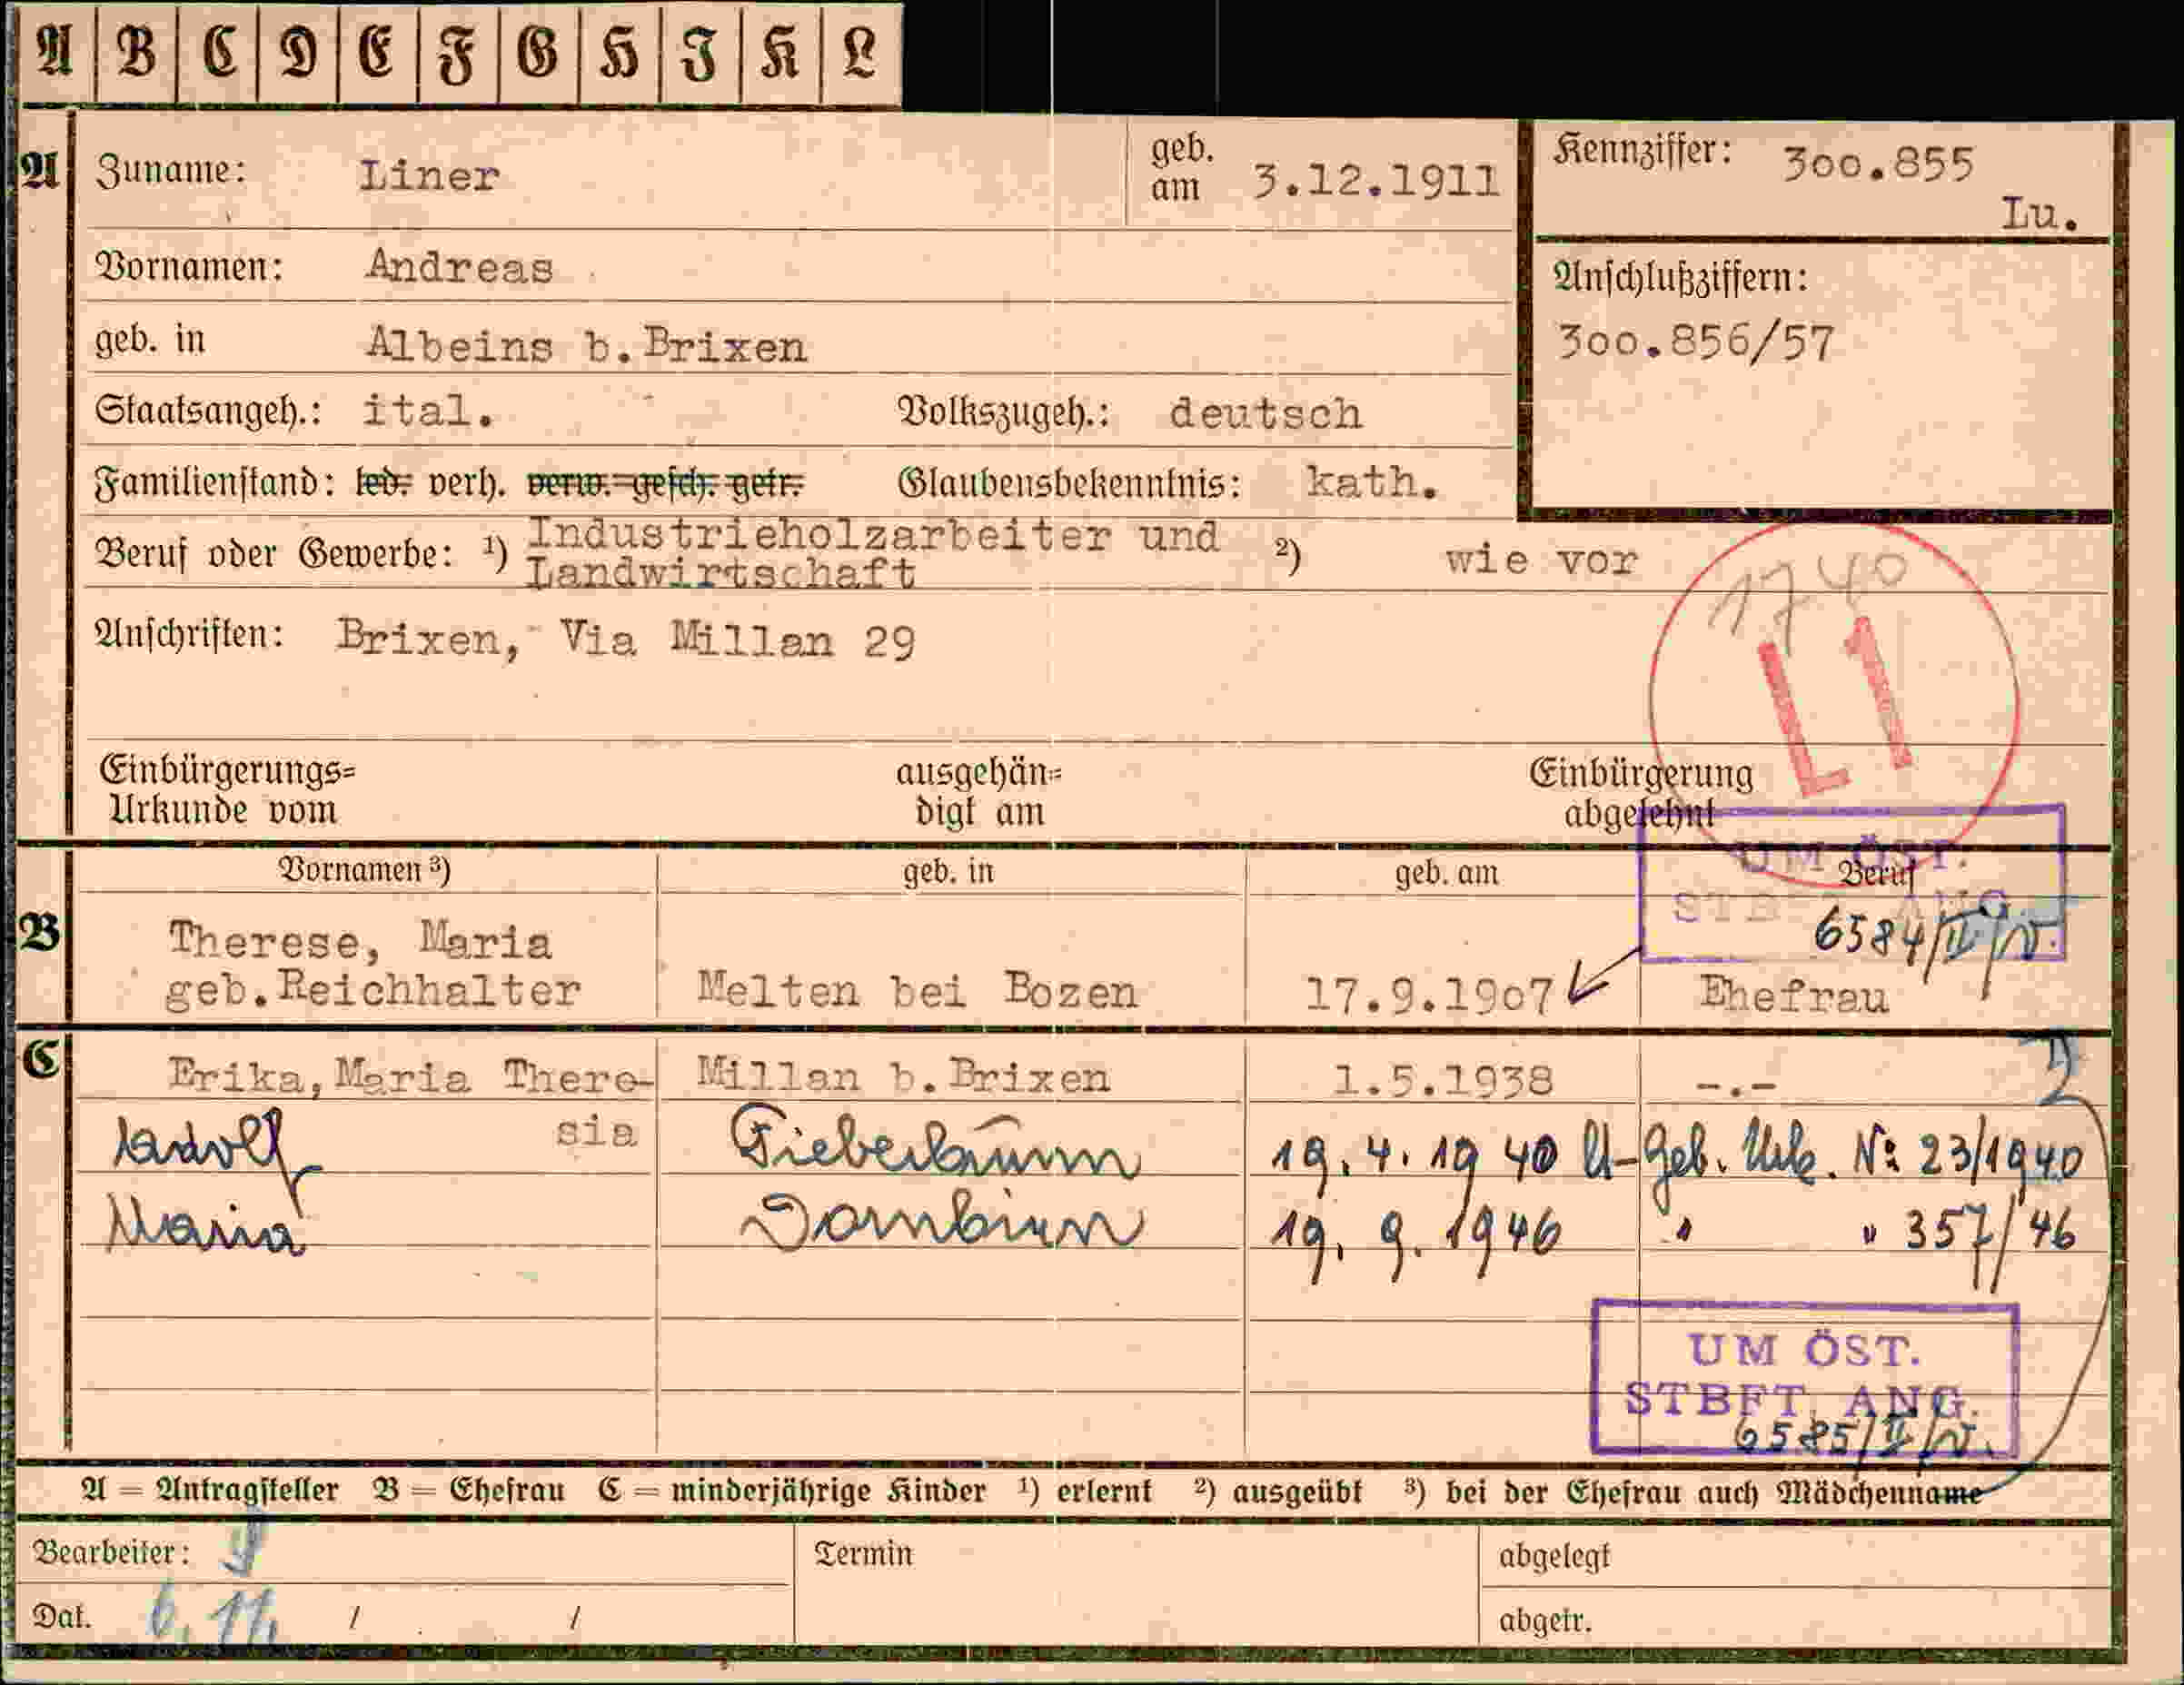2184x1685 pixels.
Task: Click the surname 'Liner'
Action: click(429, 176)
